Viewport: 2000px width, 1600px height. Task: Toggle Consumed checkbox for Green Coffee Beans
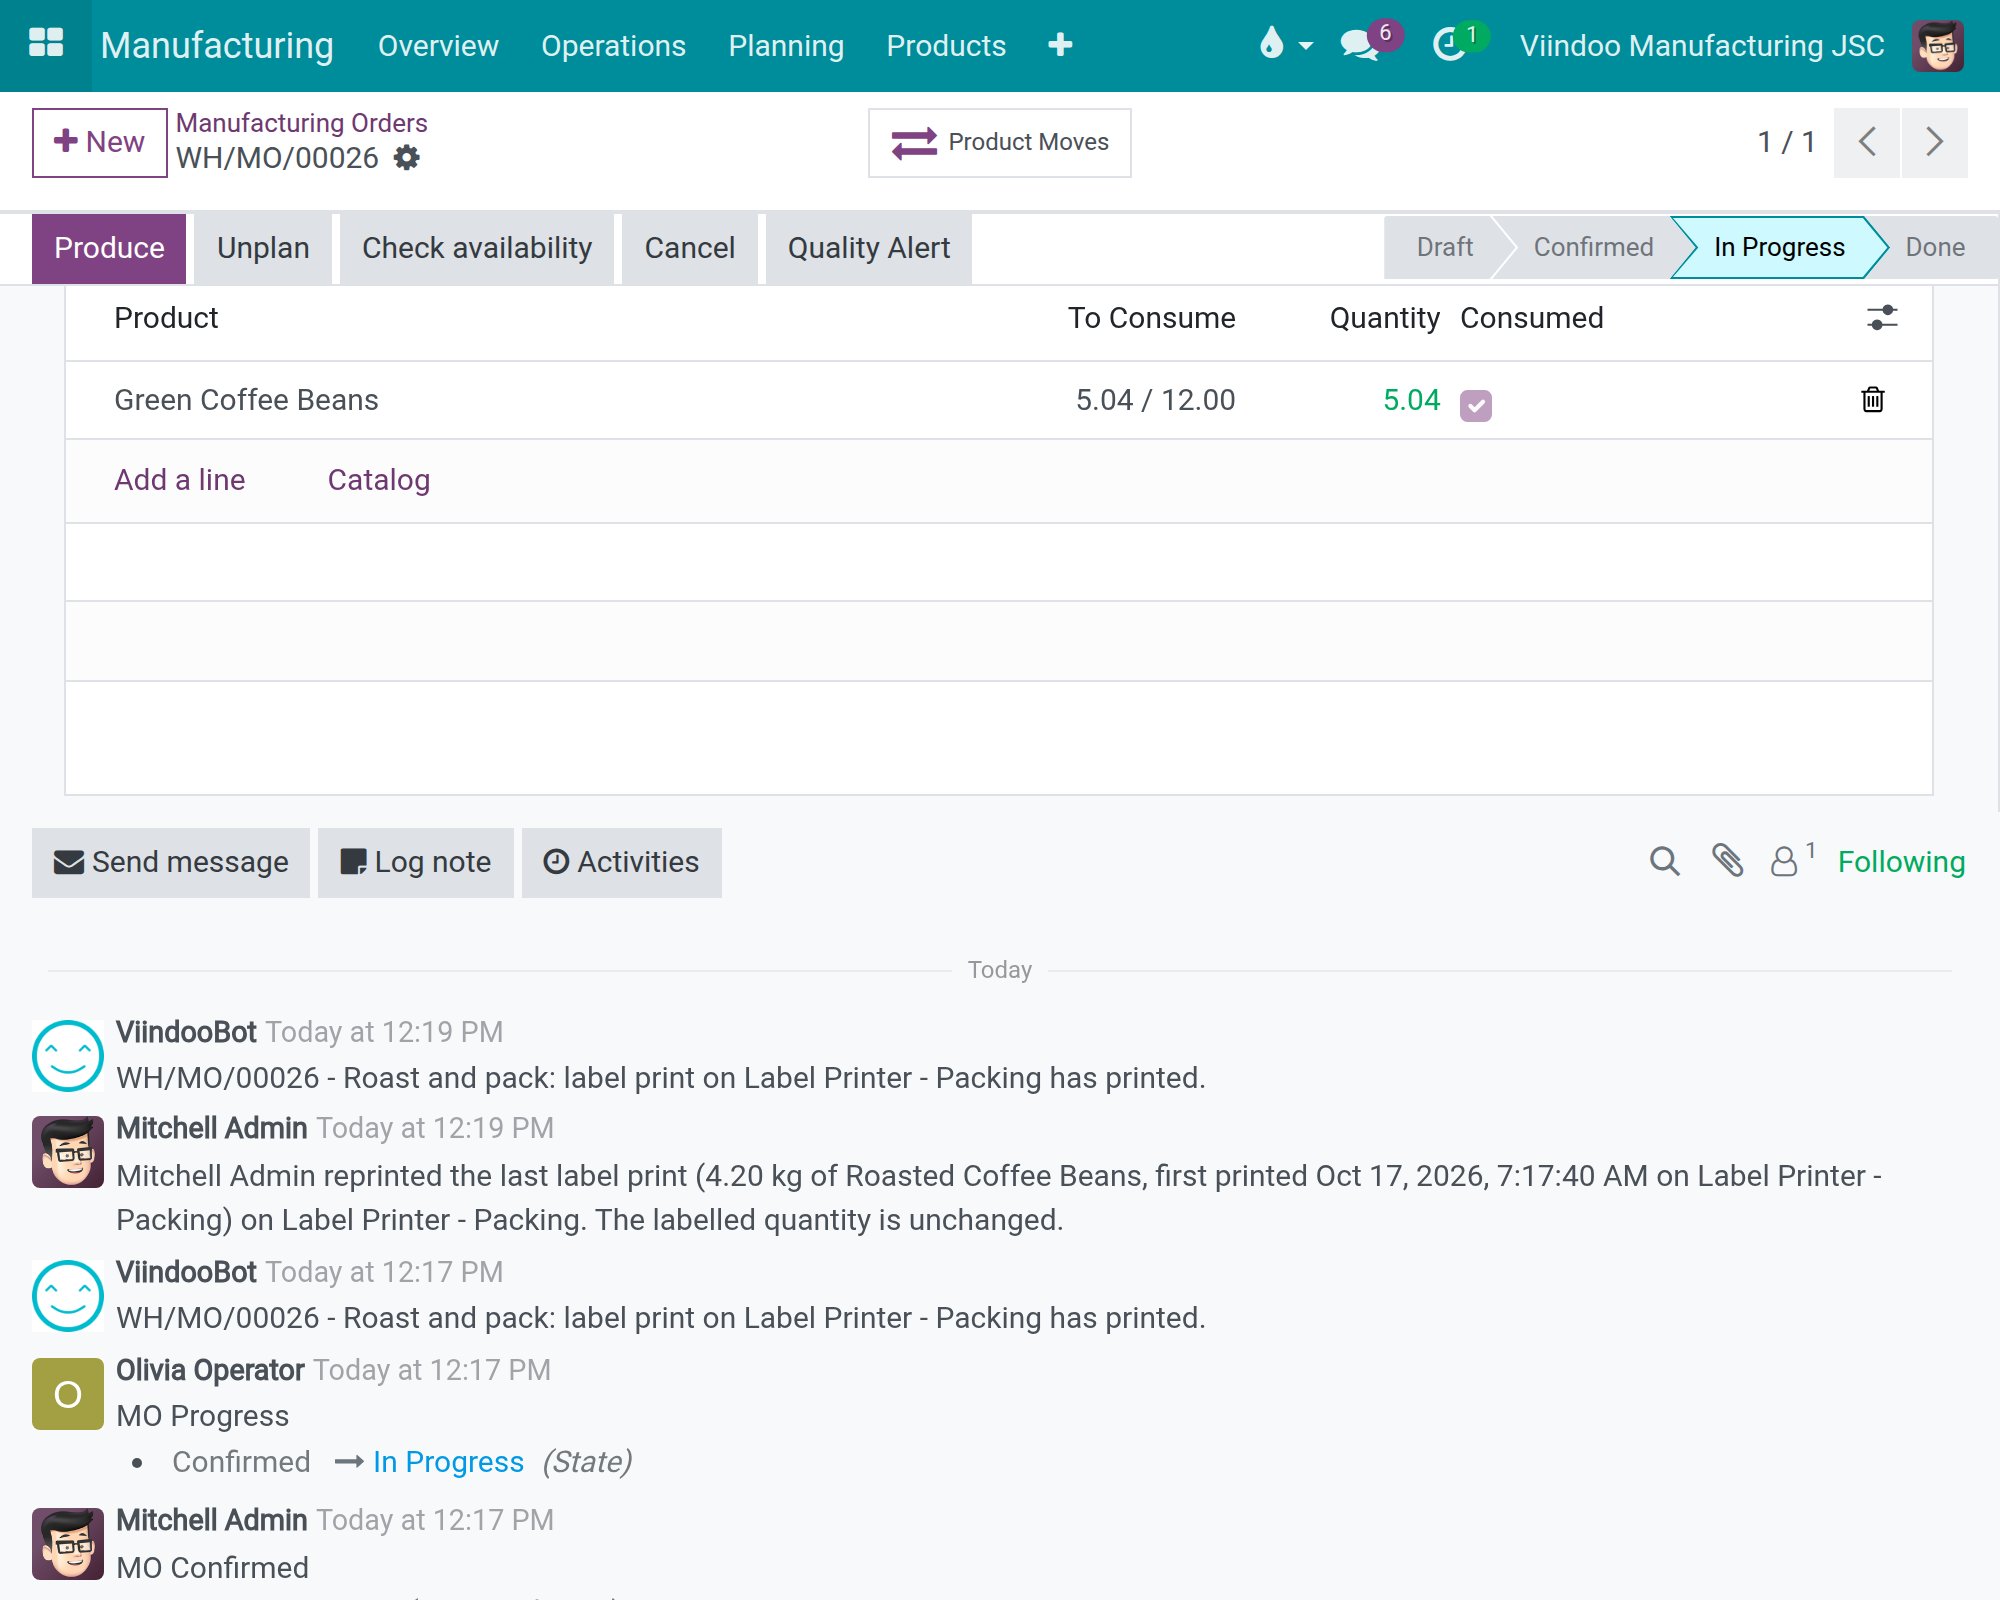click(1475, 405)
